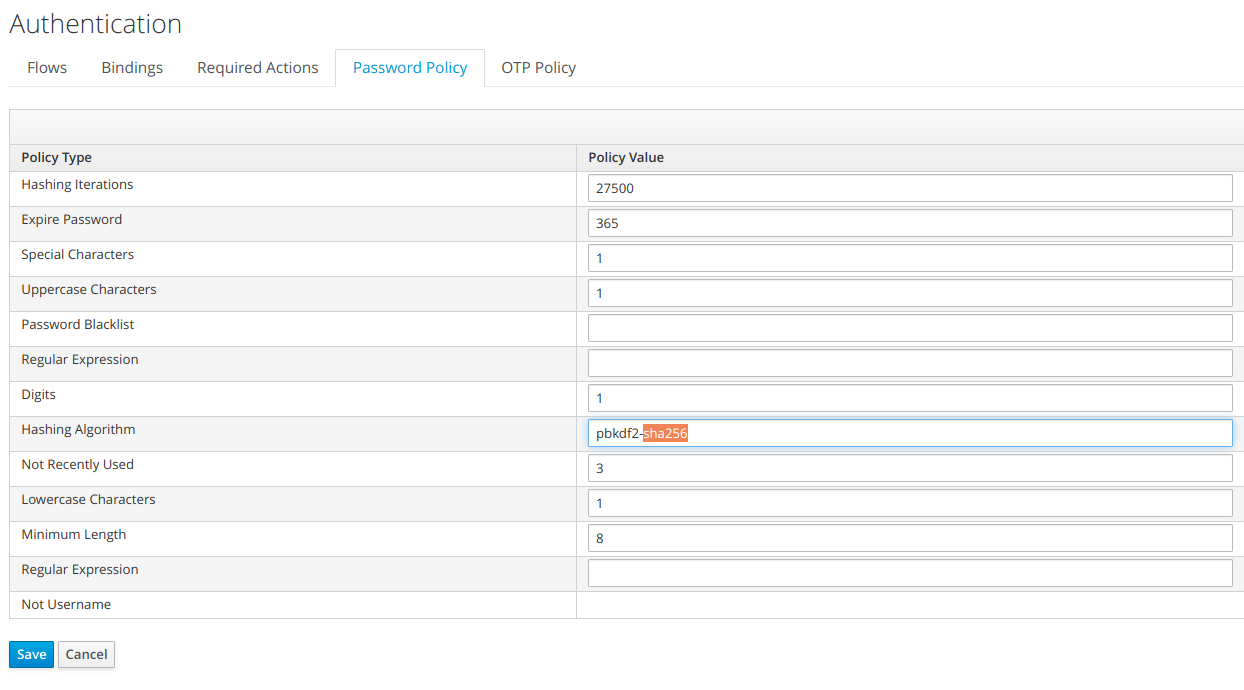Screen dimensions: 1244x690
Task: Select the Minimum Length value 8
Action: 910,537
